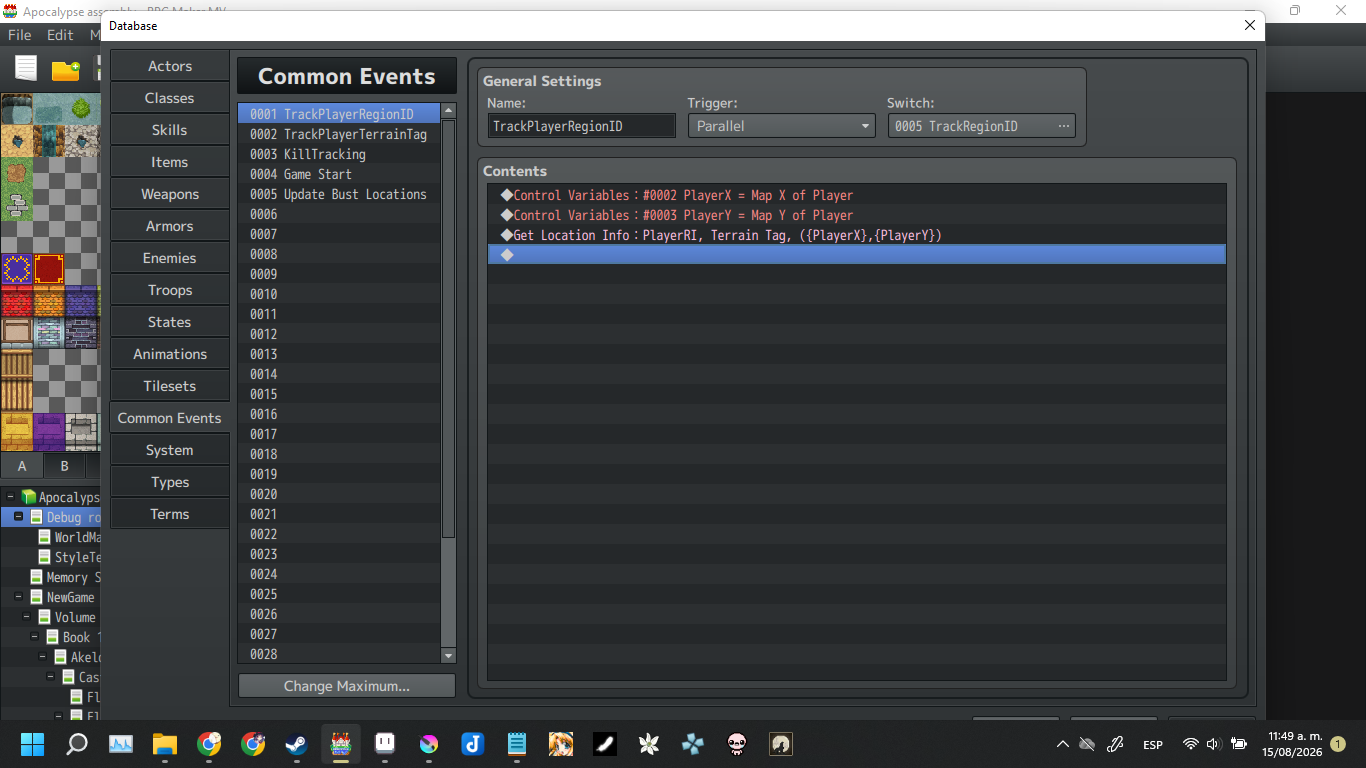Open the Windows Start menu
The width and height of the screenshot is (1366, 768).
[x=33, y=744]
